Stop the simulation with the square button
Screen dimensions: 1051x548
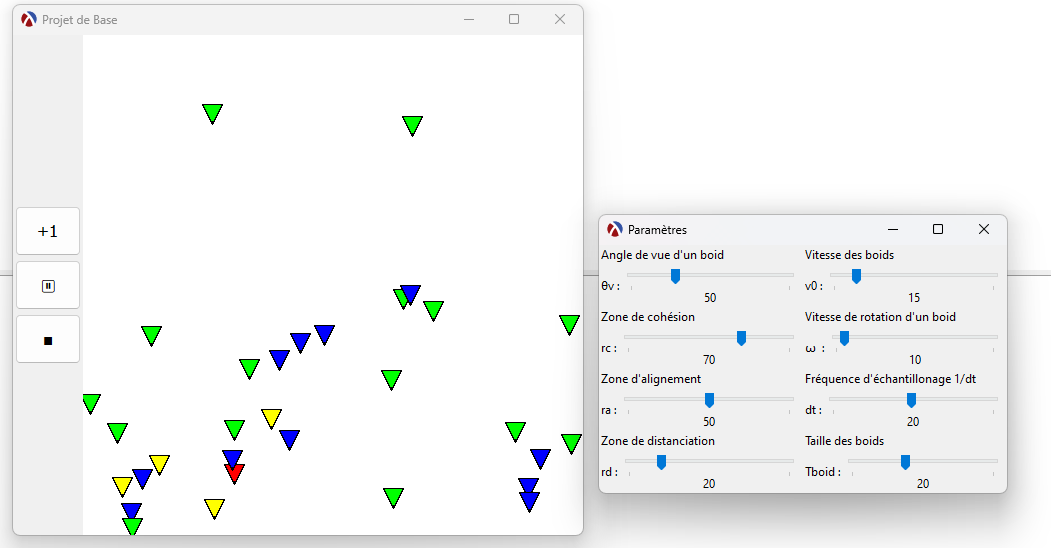coord(48,340)
